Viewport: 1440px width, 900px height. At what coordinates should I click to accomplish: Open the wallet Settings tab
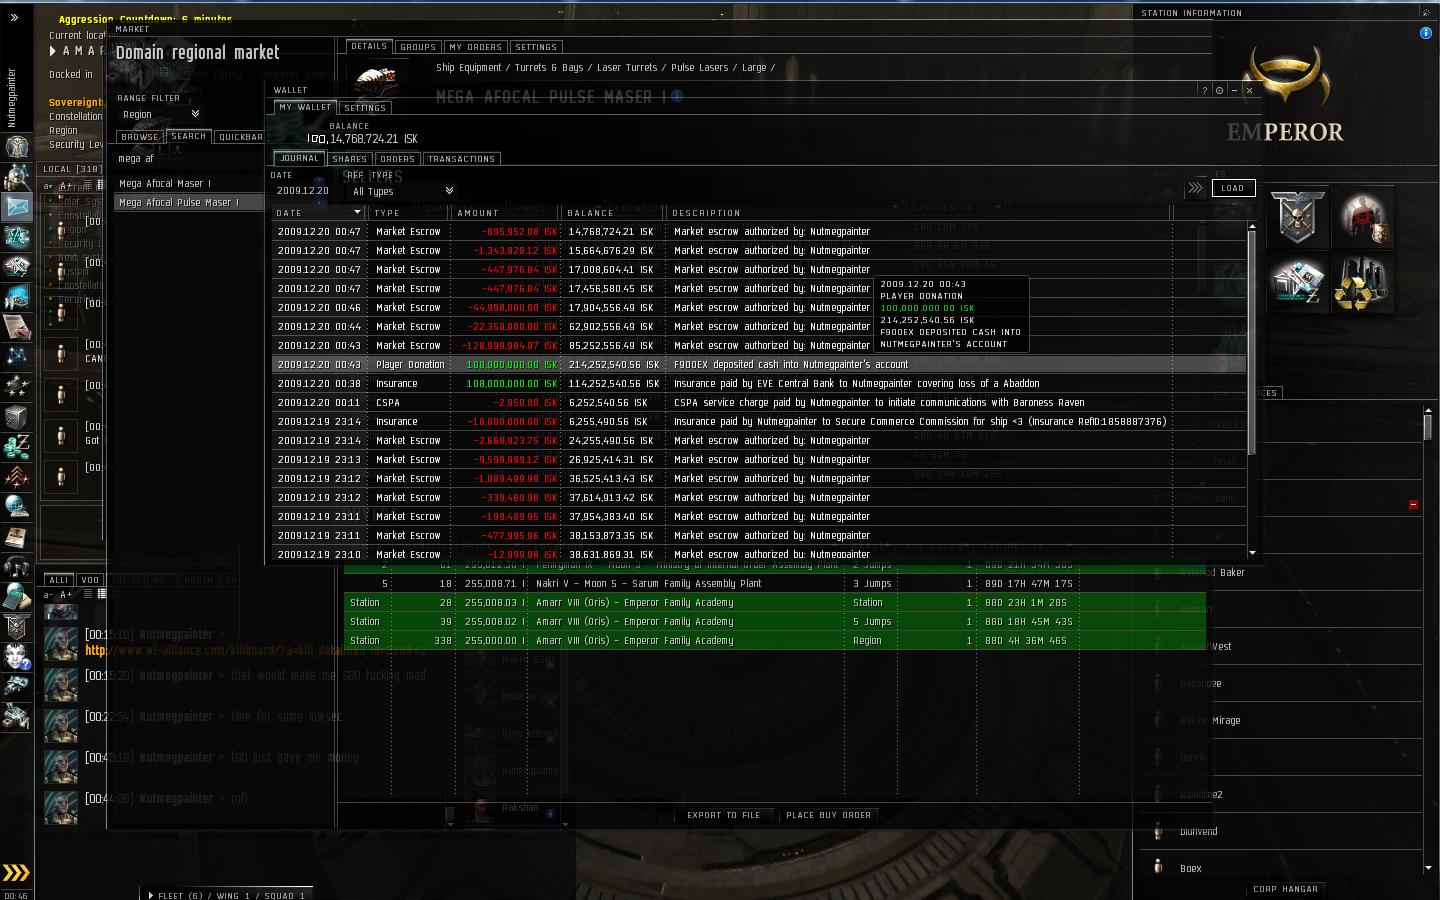[364, 108]
